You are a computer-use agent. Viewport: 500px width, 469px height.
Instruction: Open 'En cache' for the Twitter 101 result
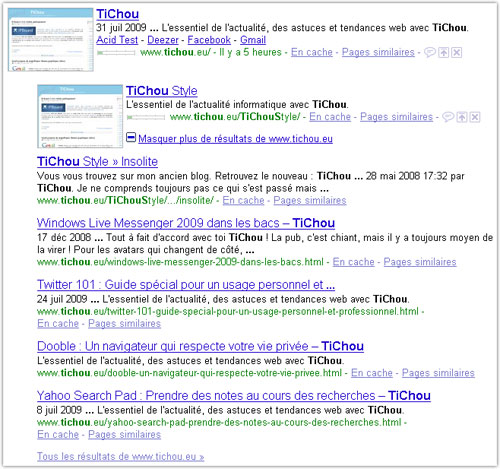58,324
